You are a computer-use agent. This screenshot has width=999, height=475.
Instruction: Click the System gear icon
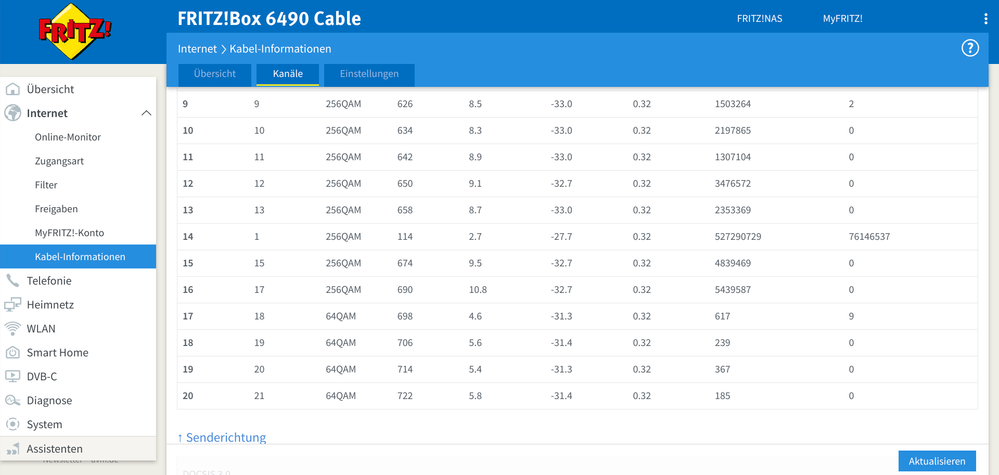click(13, 424)
